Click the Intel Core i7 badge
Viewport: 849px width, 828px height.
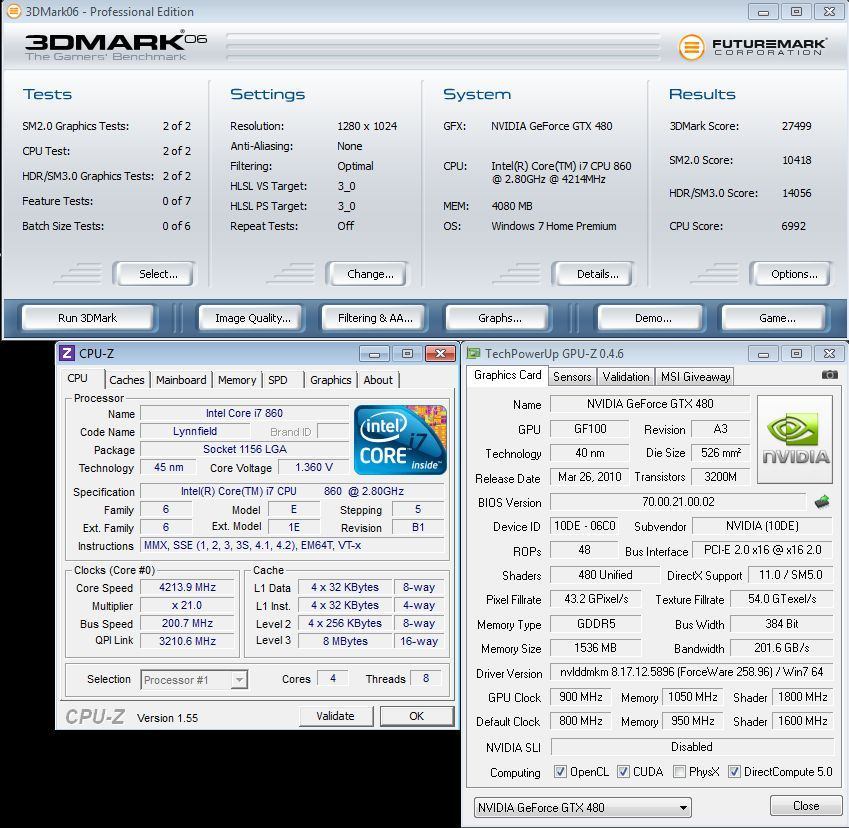click(400, 440)
